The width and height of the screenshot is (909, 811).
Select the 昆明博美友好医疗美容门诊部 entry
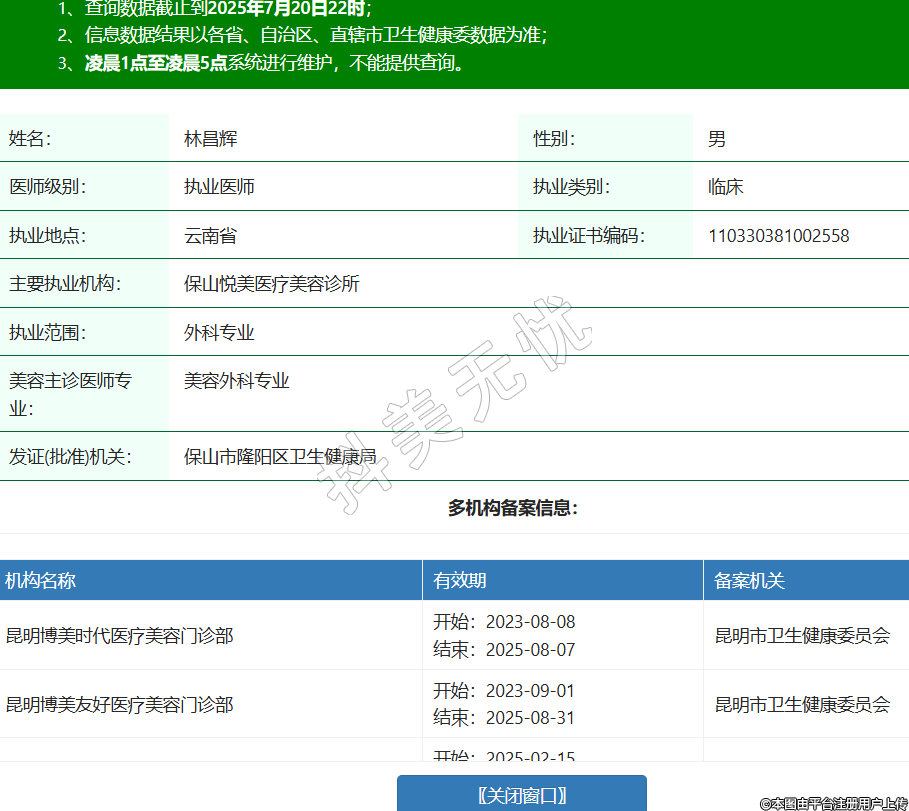119,705
